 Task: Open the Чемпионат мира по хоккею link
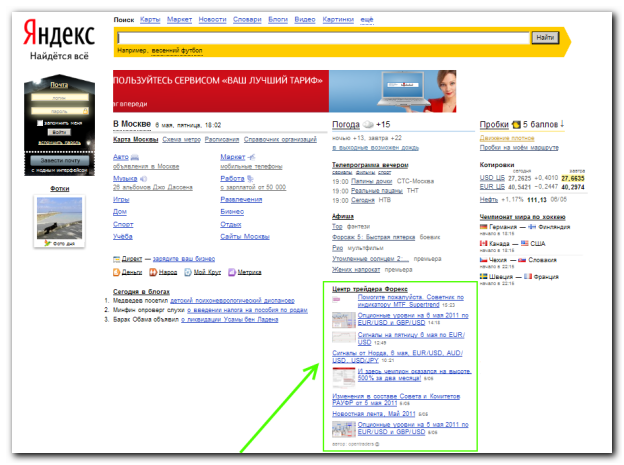pos(522,217)
